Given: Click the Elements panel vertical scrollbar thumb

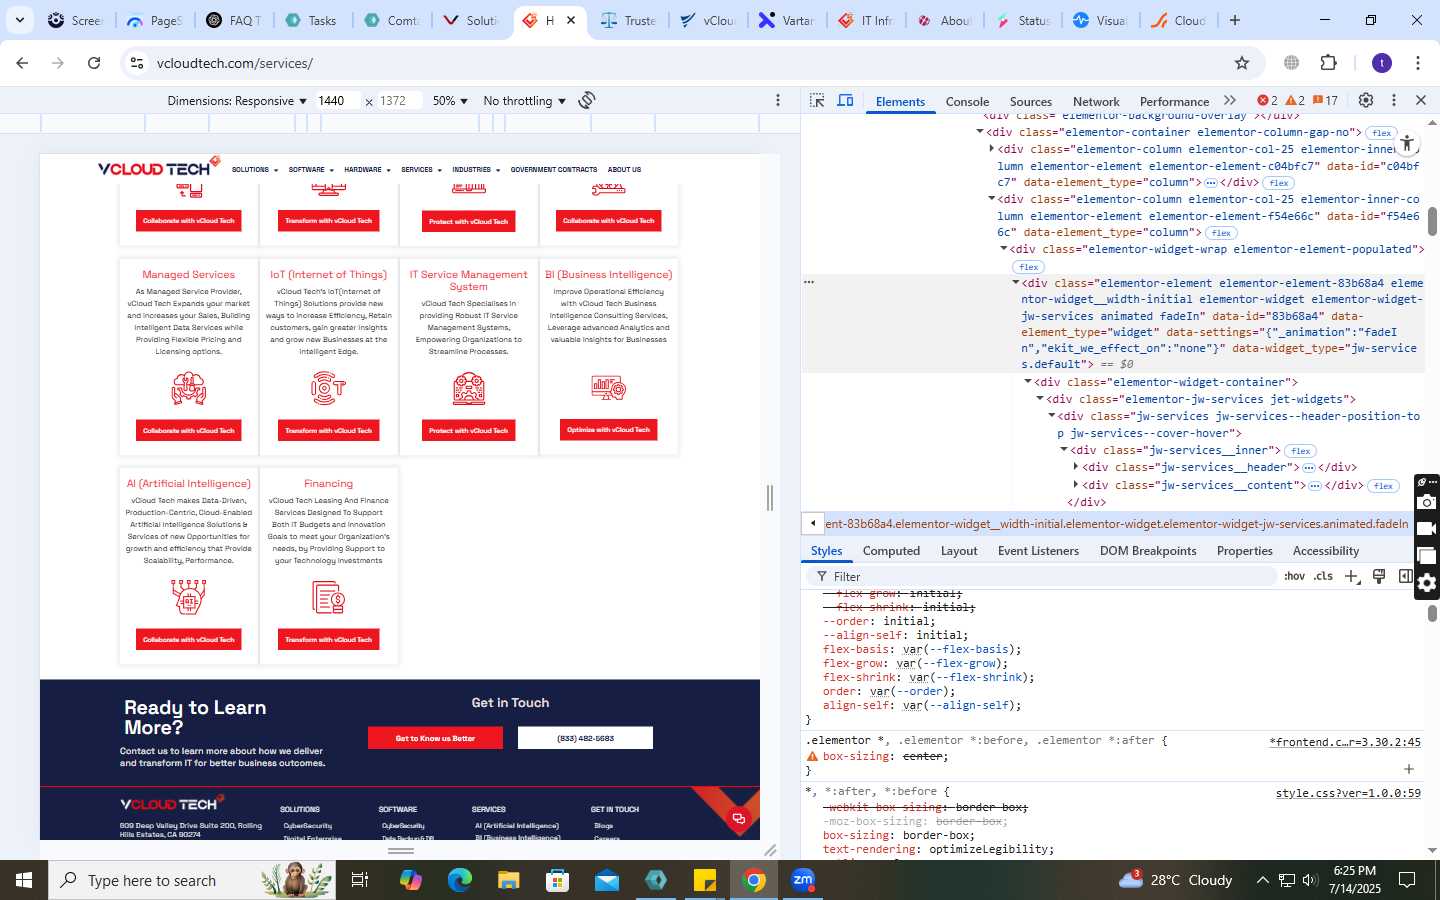Looking at the screenshot, I should (1432, 221).
